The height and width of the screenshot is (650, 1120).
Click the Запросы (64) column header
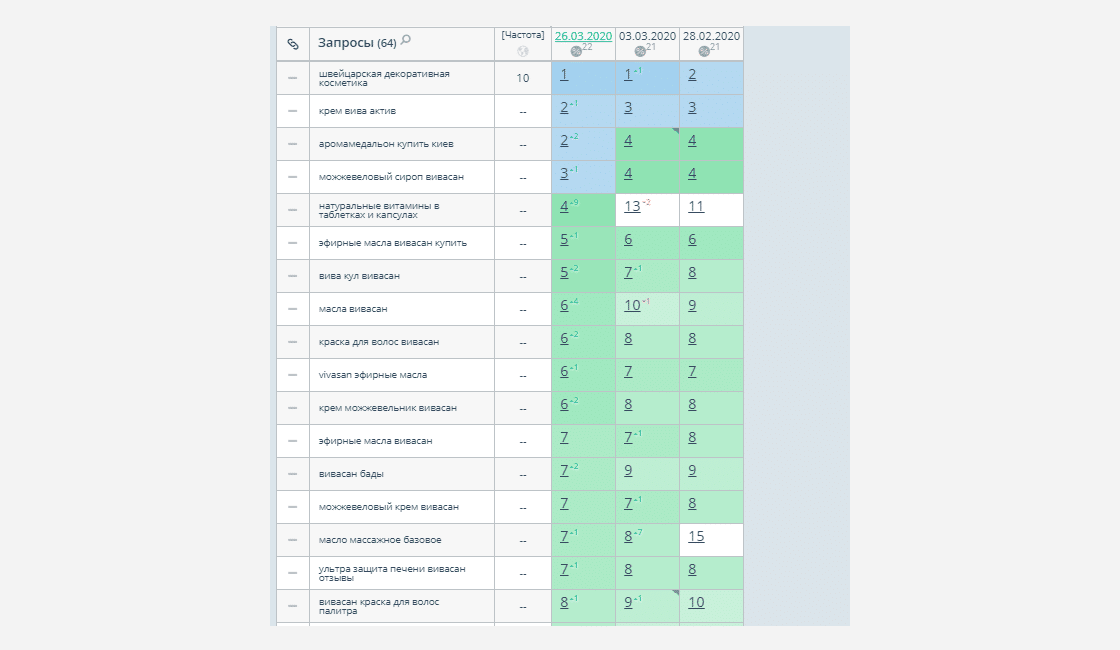[357, 43]
